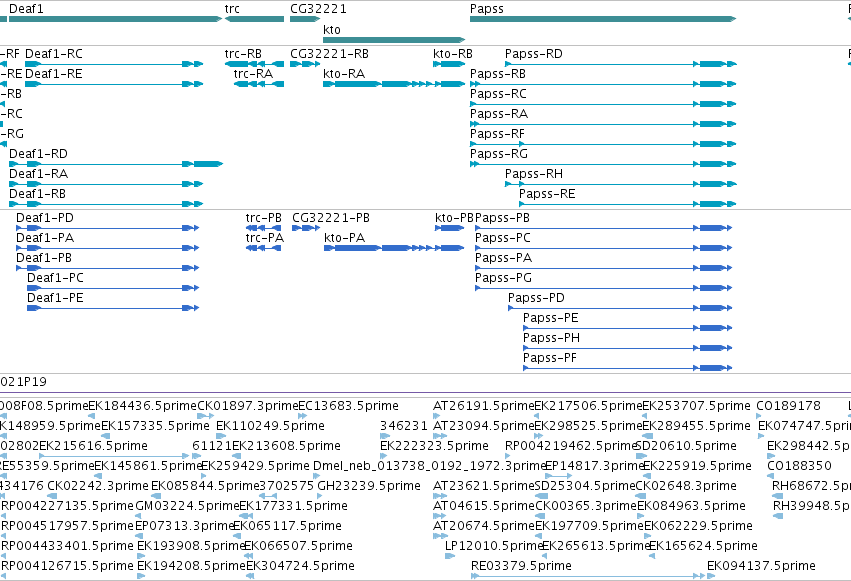
Task: Select transcript Deaf1-RA
Action: pyautogui.click(x=38, y=174)
